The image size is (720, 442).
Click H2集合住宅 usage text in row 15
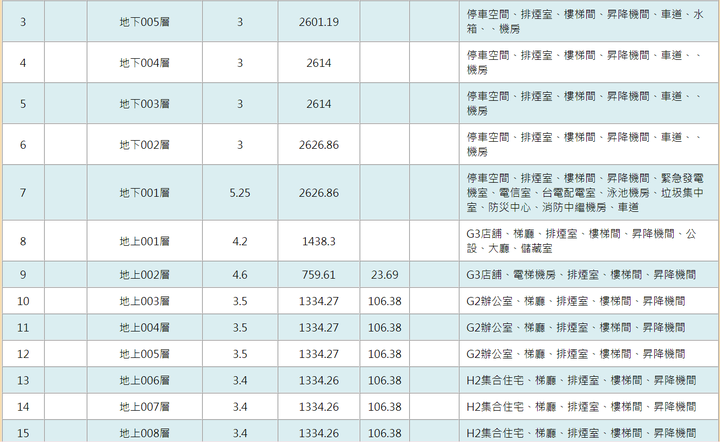click(x=581, y=433)
